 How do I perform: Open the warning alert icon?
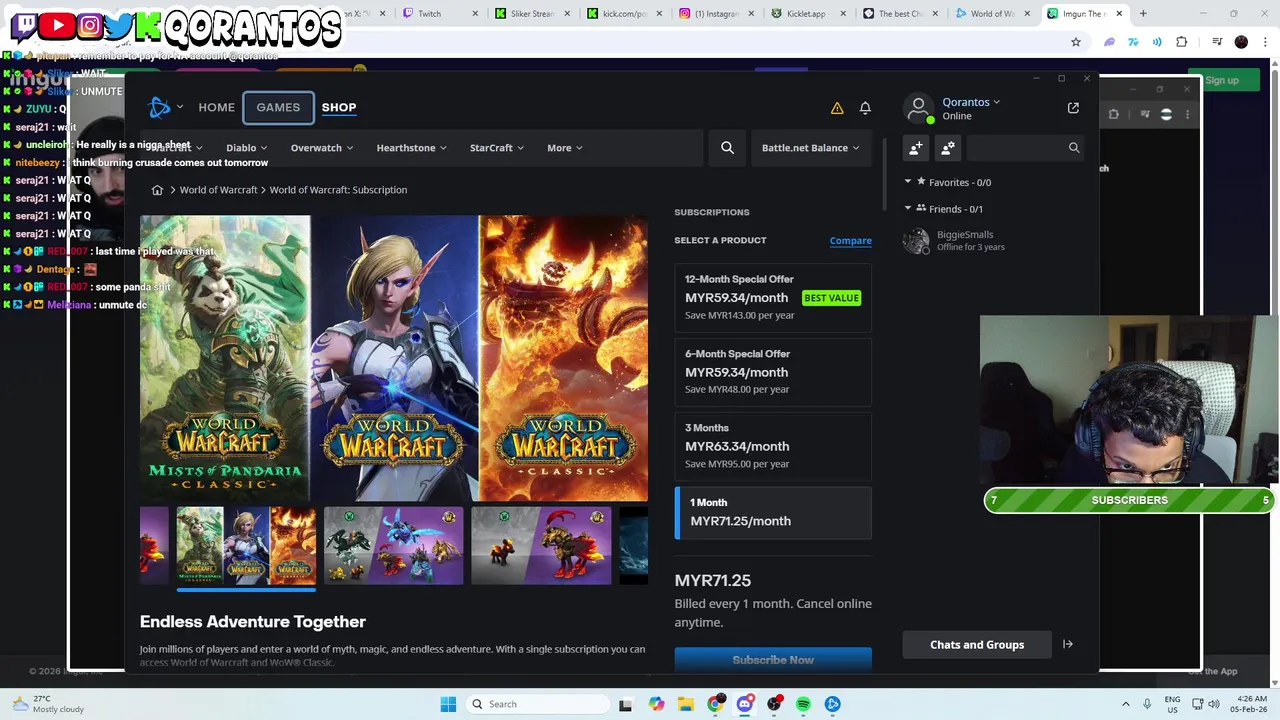[837, 108]
